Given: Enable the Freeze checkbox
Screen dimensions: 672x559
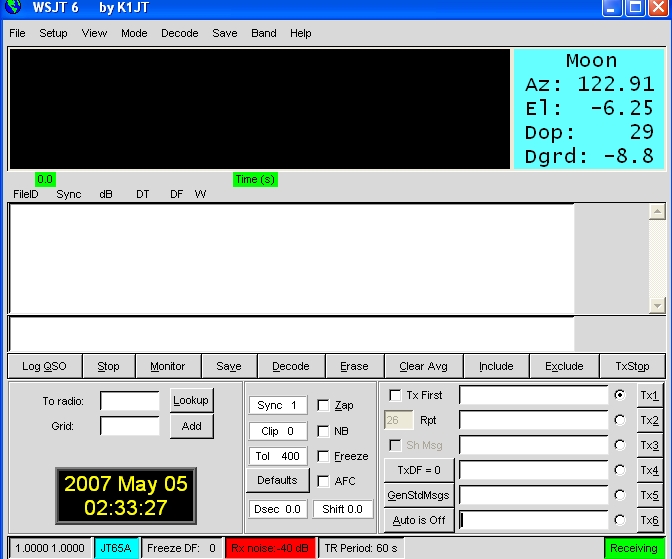Looking at the screenshot, I should pos(323,457).
